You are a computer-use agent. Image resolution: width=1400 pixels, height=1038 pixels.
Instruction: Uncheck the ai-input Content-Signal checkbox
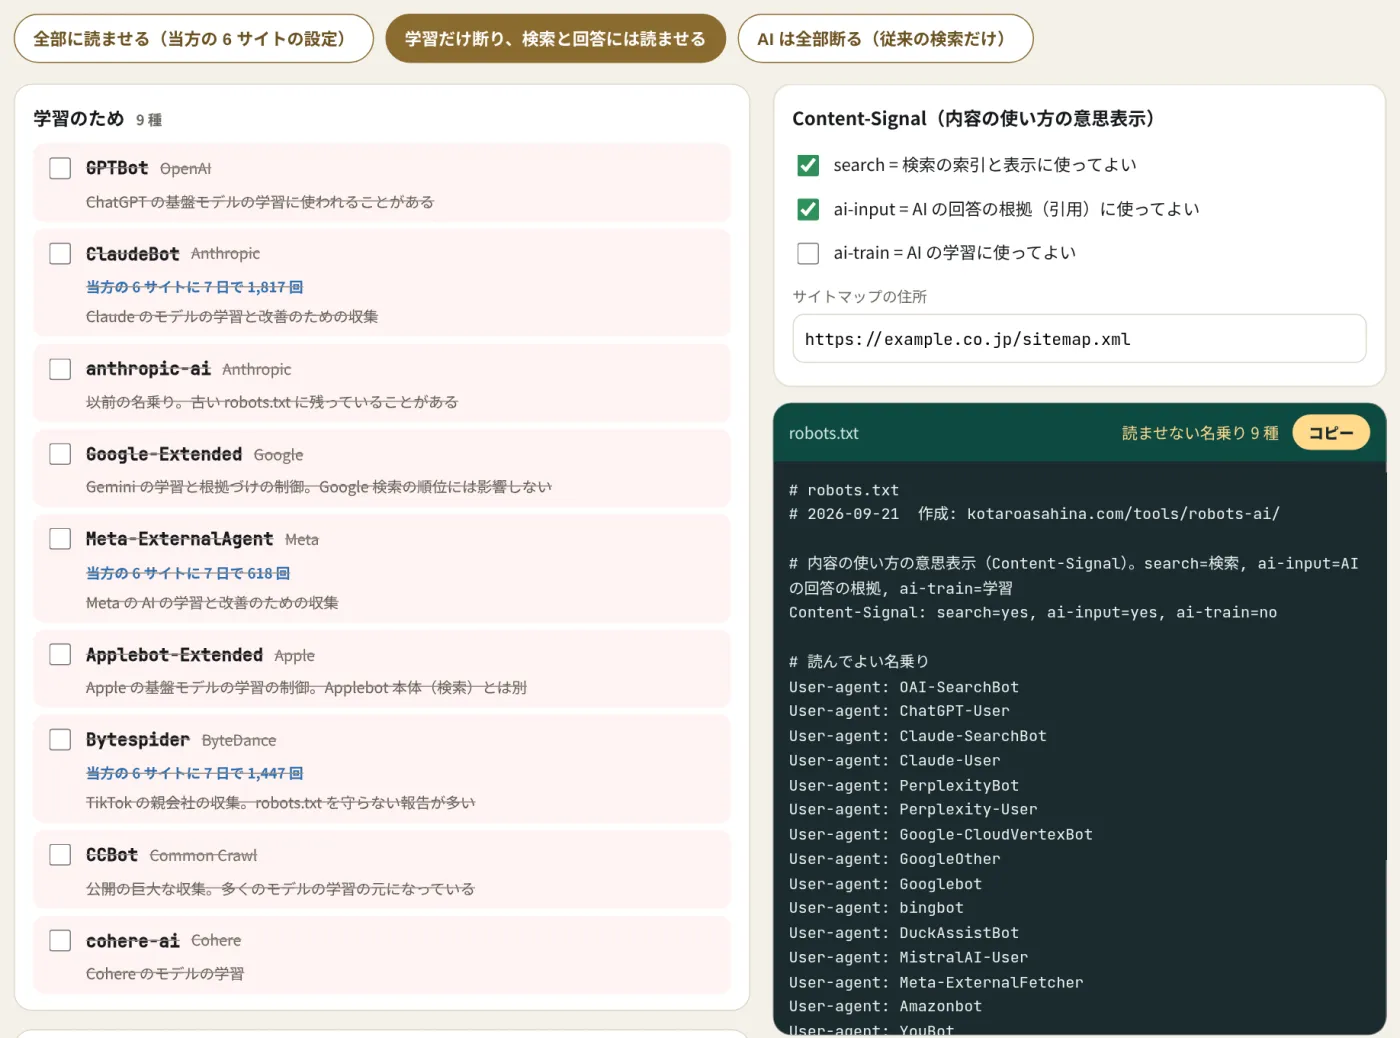pyautogui.click(x=808, y=209)
